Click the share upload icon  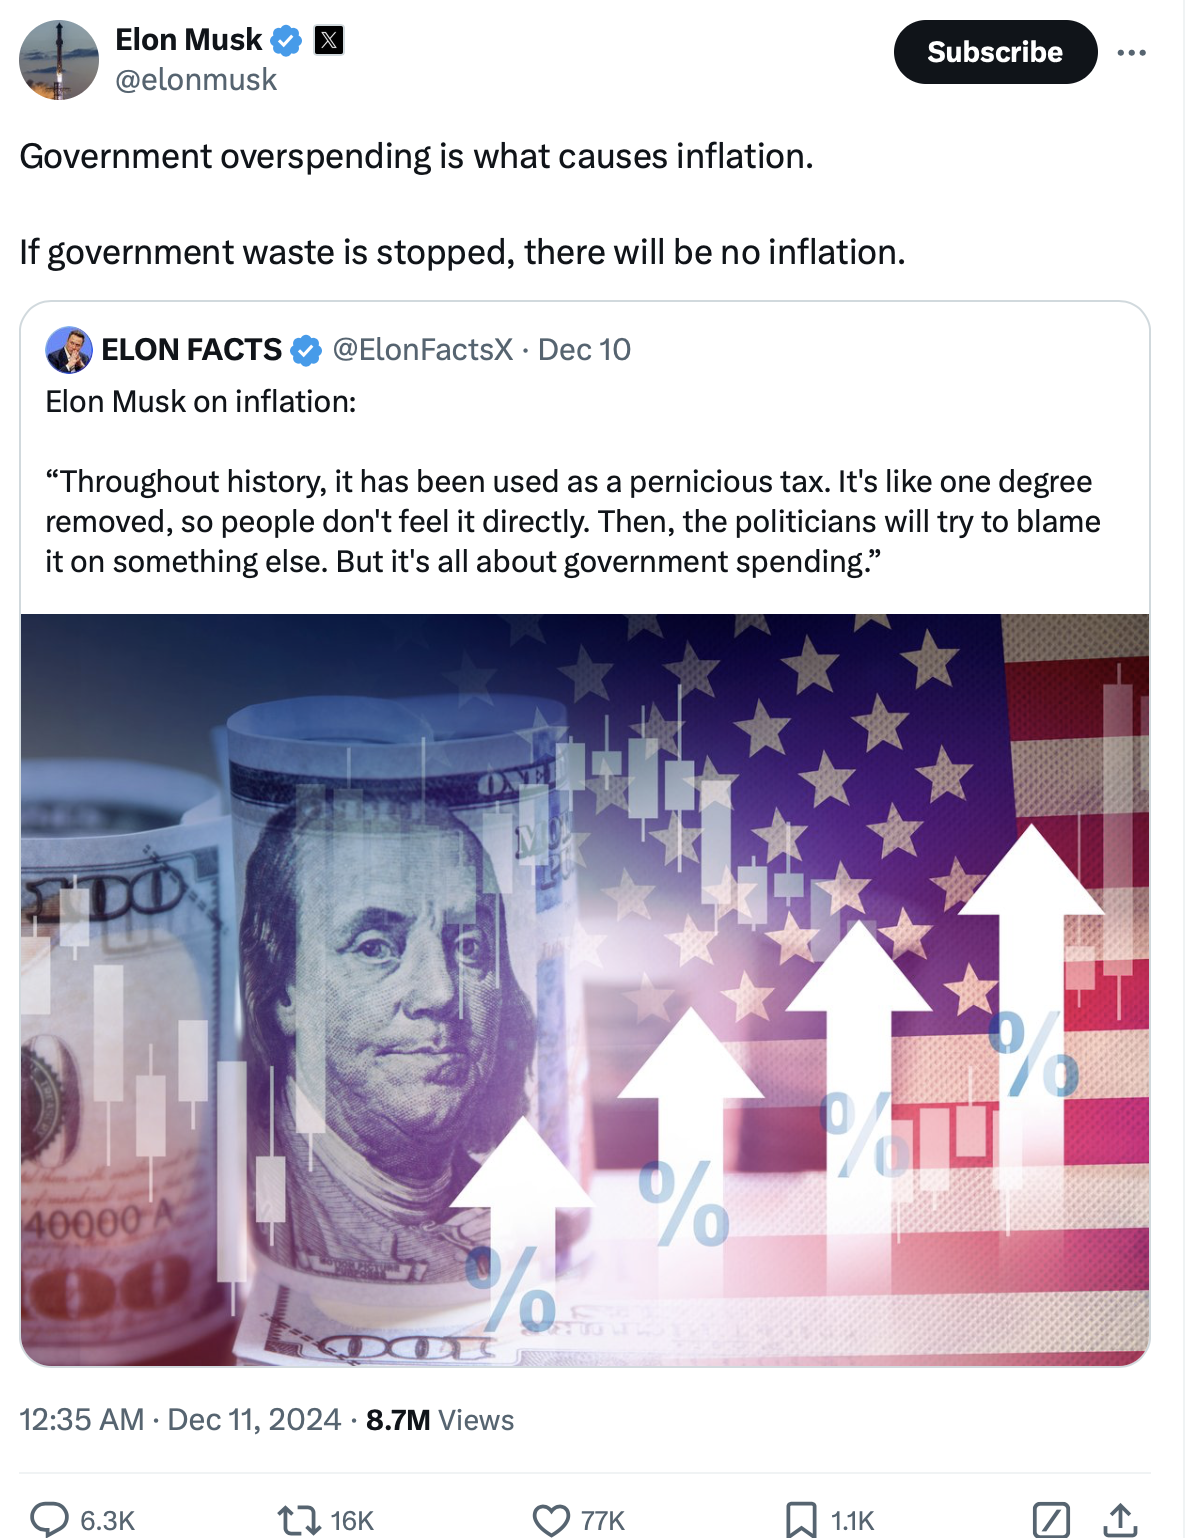1120,1520
